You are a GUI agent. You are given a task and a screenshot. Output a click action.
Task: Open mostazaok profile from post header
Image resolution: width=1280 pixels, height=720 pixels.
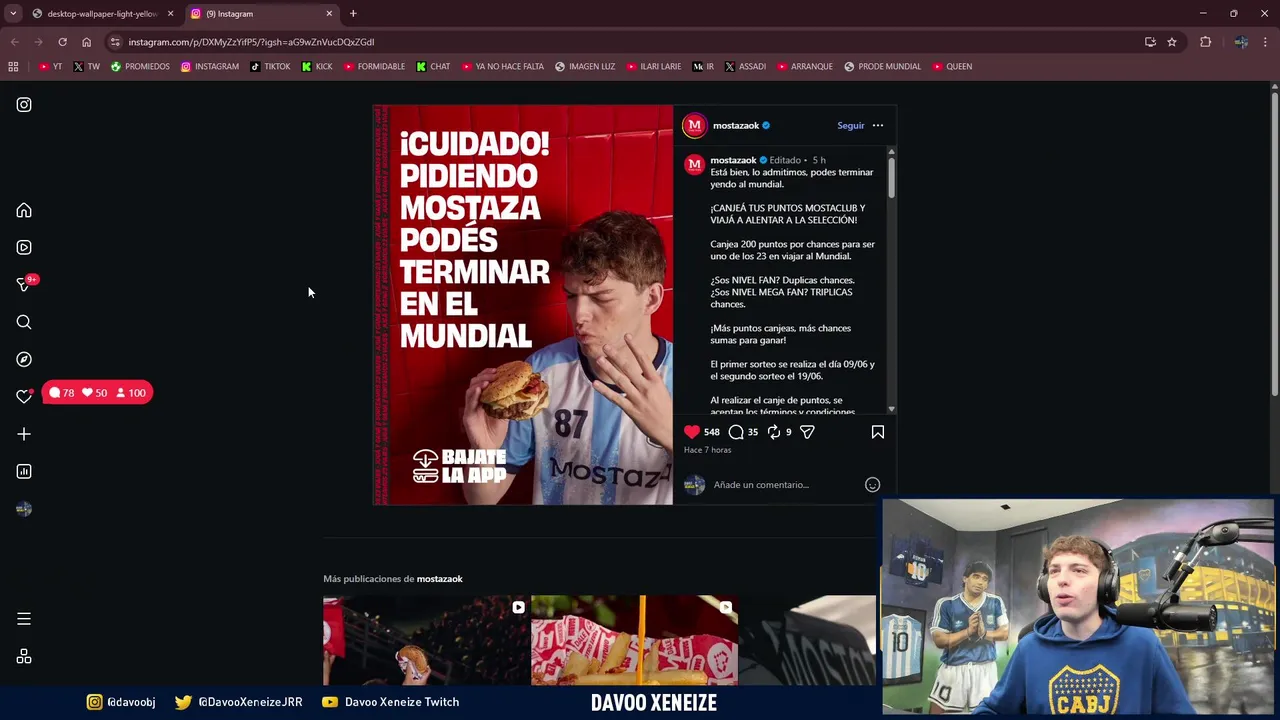pyautogui.click(x=736, y=126)
